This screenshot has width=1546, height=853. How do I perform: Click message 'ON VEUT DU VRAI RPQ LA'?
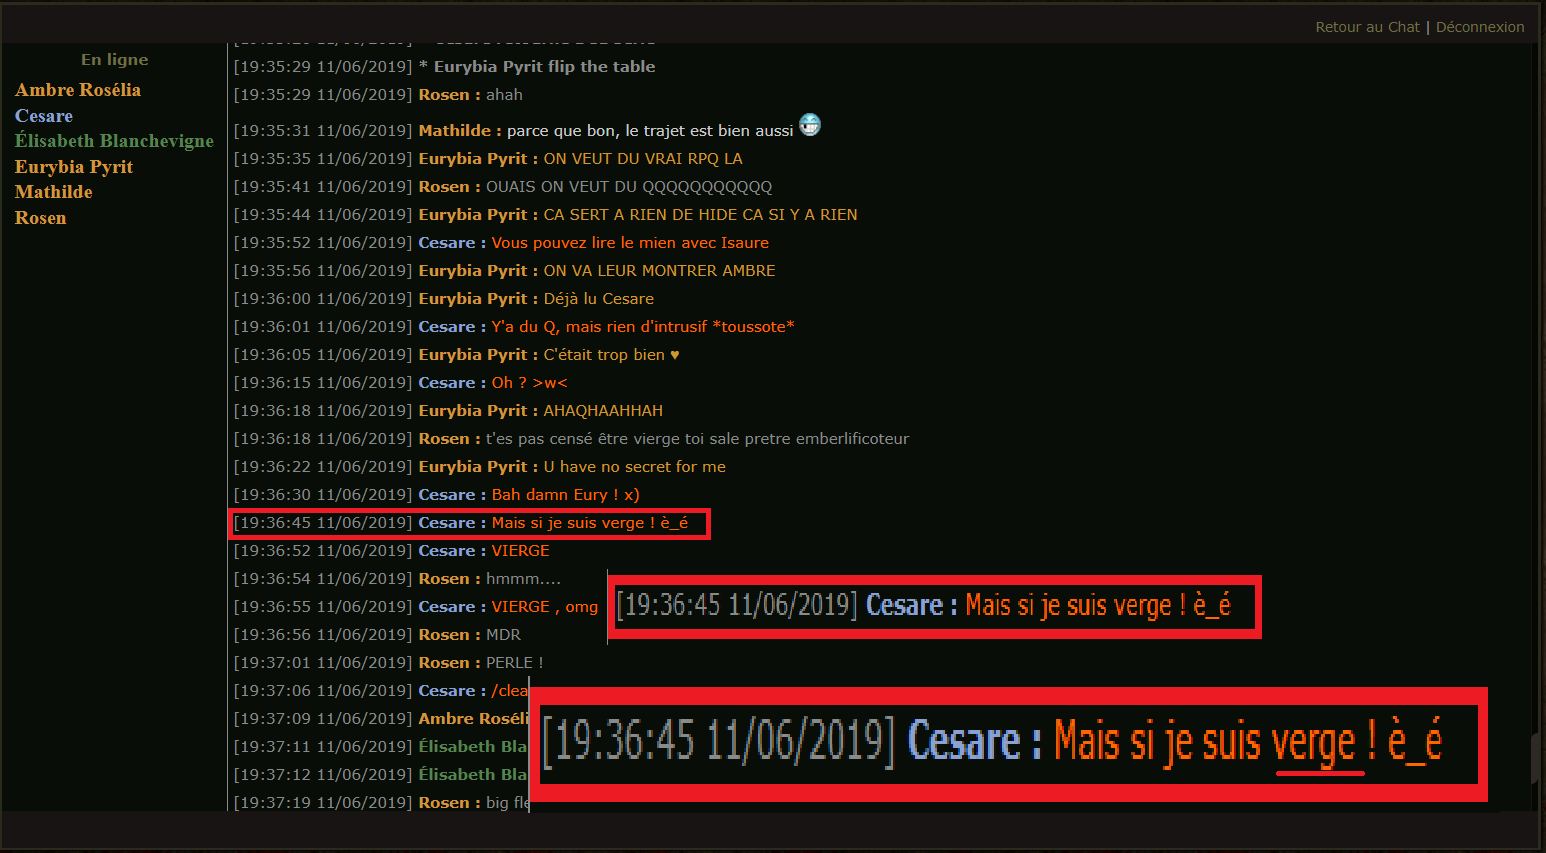(643, 159)
